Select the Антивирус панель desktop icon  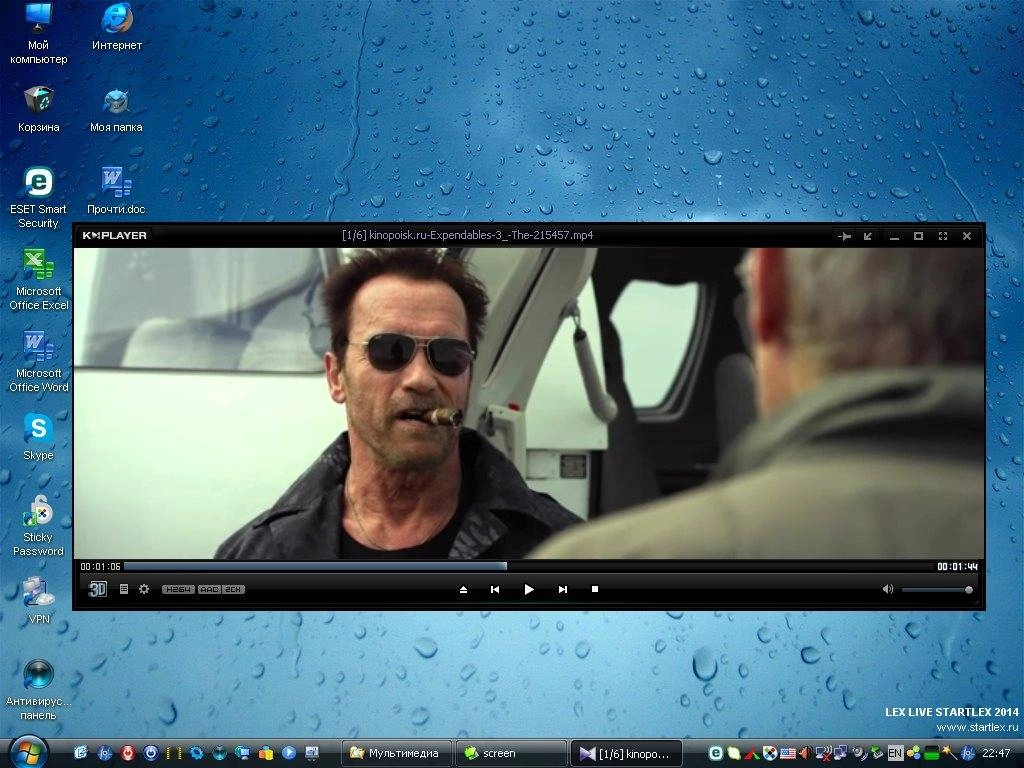pyautogui.click(x=39, y=690)
